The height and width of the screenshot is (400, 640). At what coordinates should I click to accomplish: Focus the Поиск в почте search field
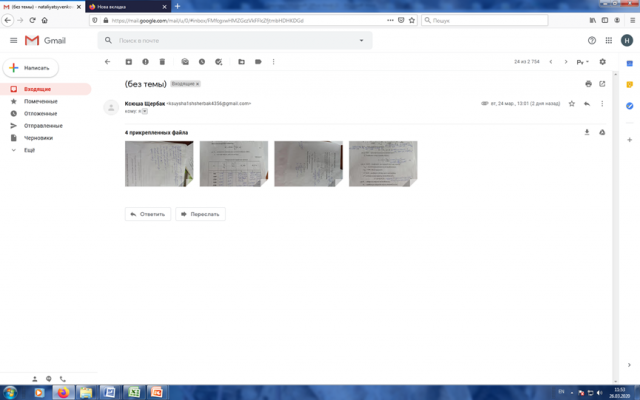235,40
